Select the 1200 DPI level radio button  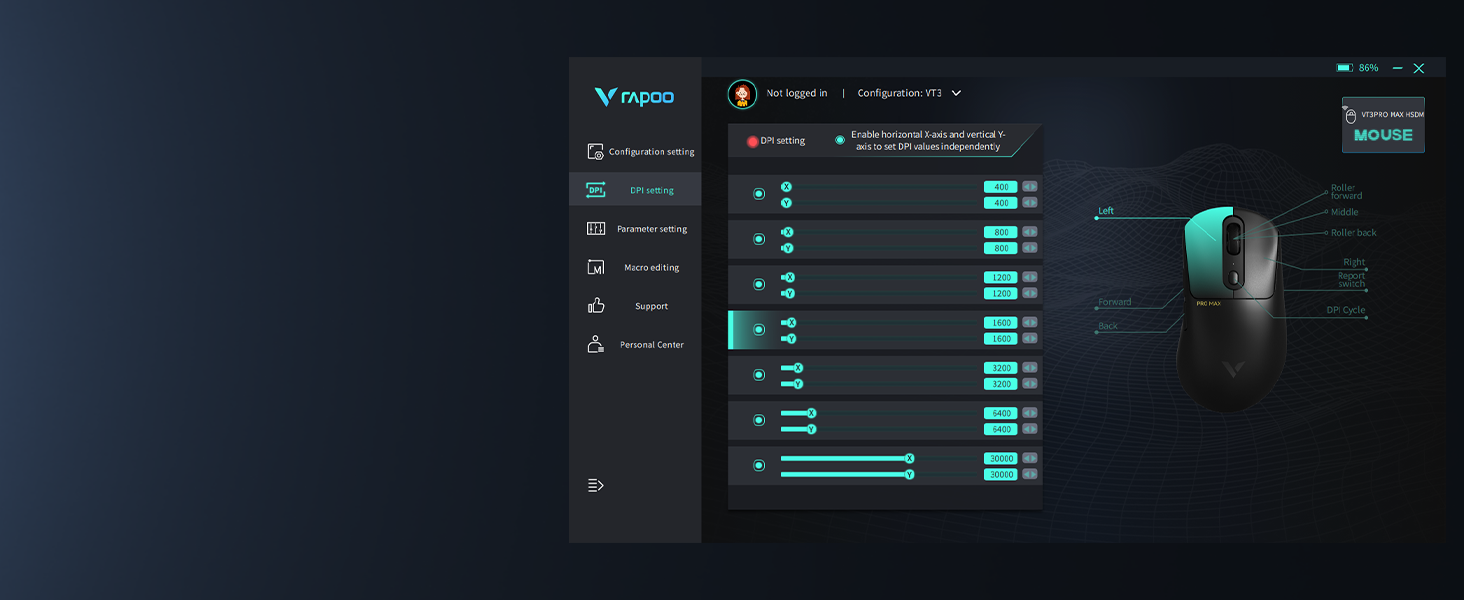pos(759,285)
